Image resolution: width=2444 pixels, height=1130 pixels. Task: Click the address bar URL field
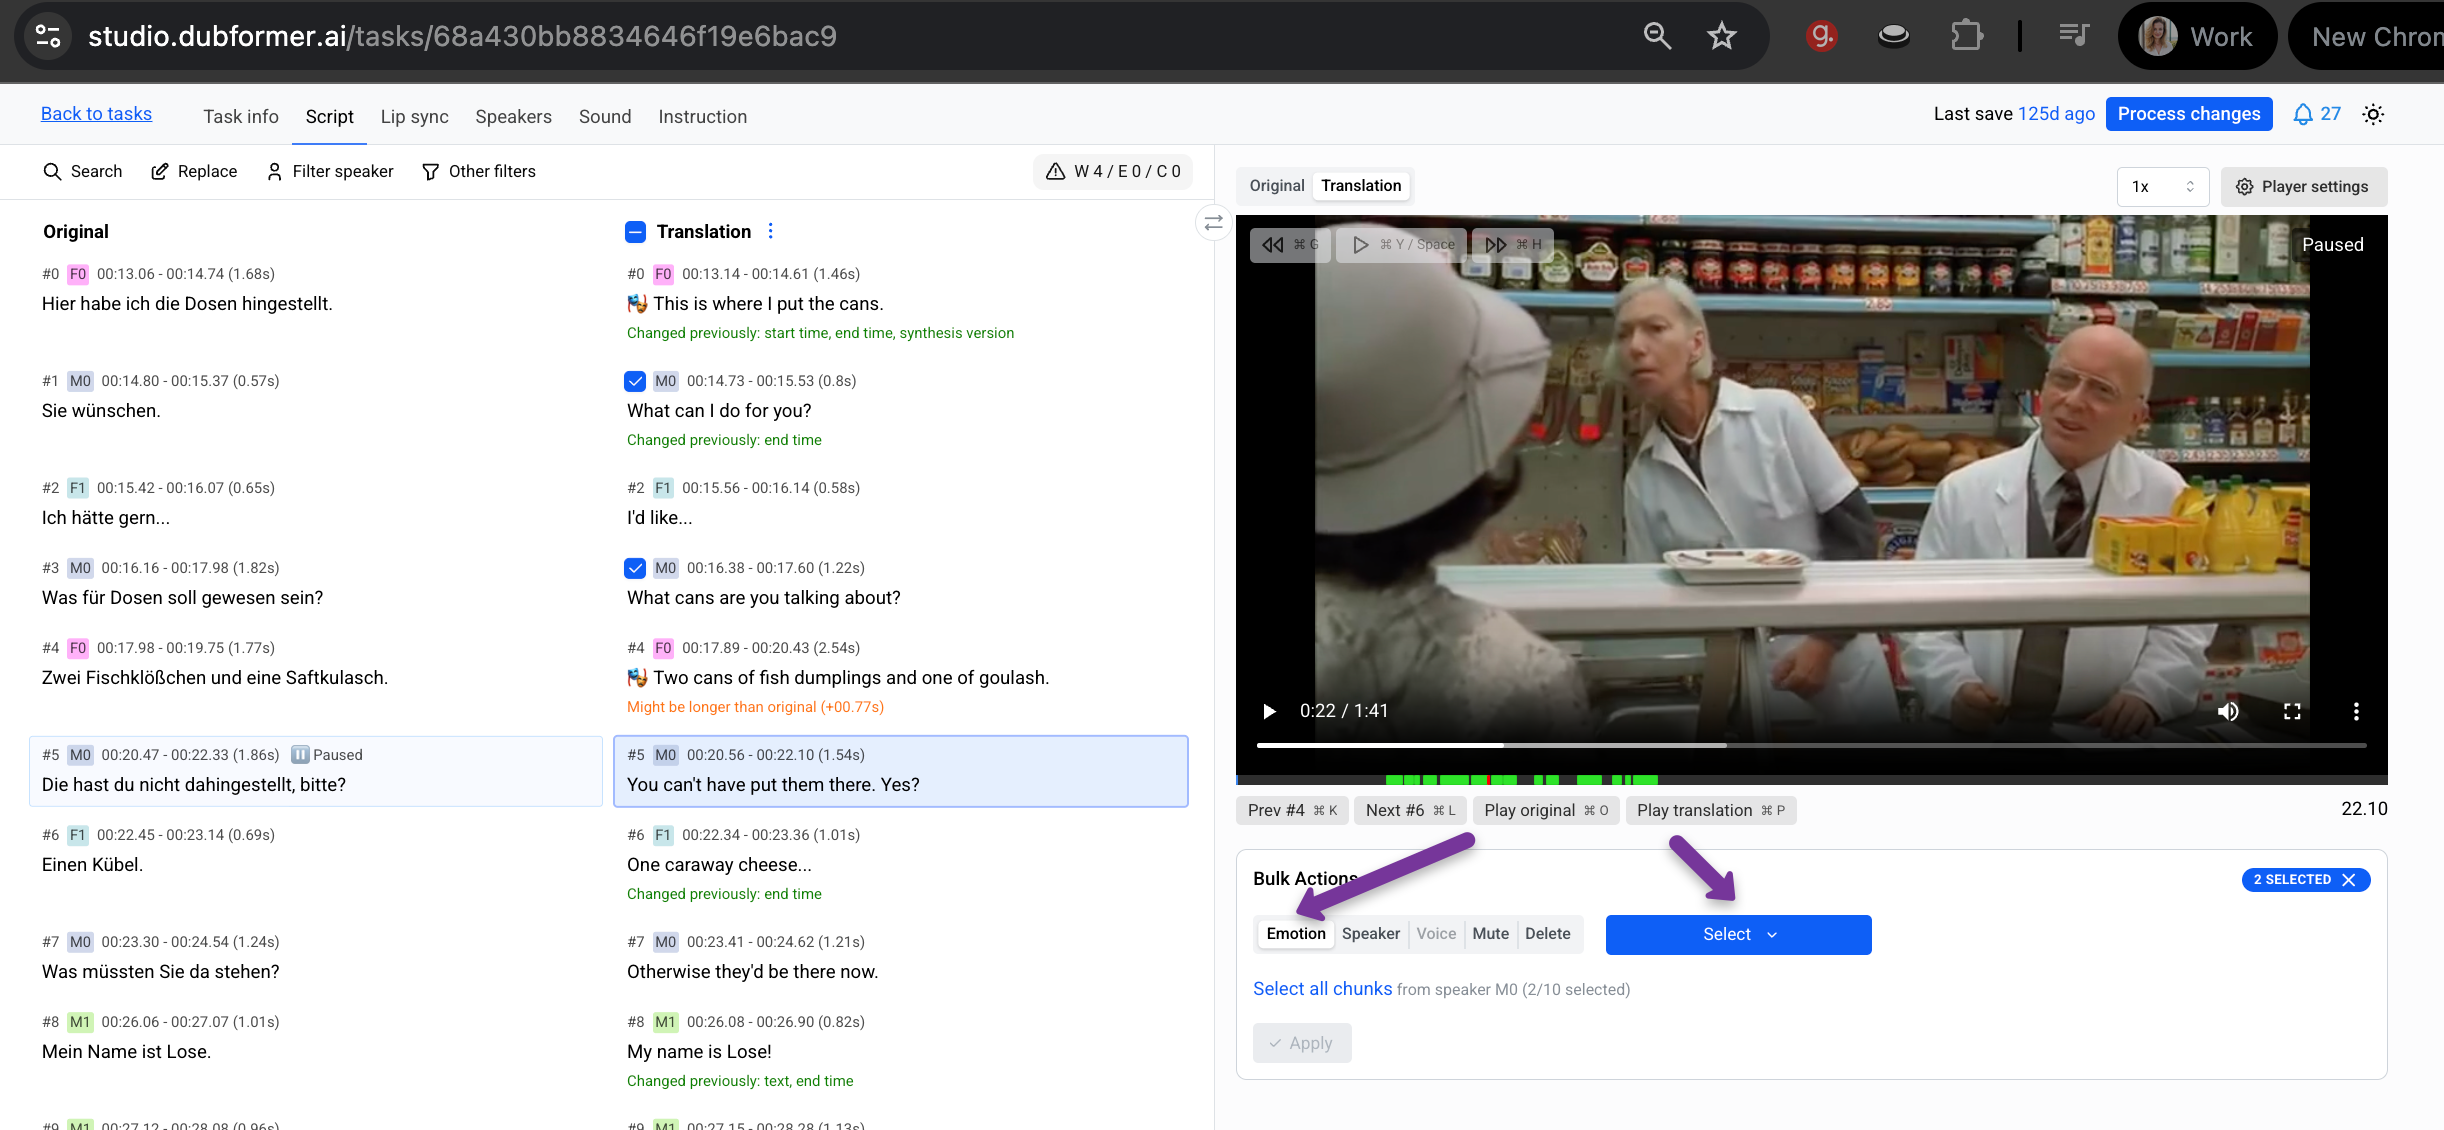pyautogui.click(x=462, y=36)
